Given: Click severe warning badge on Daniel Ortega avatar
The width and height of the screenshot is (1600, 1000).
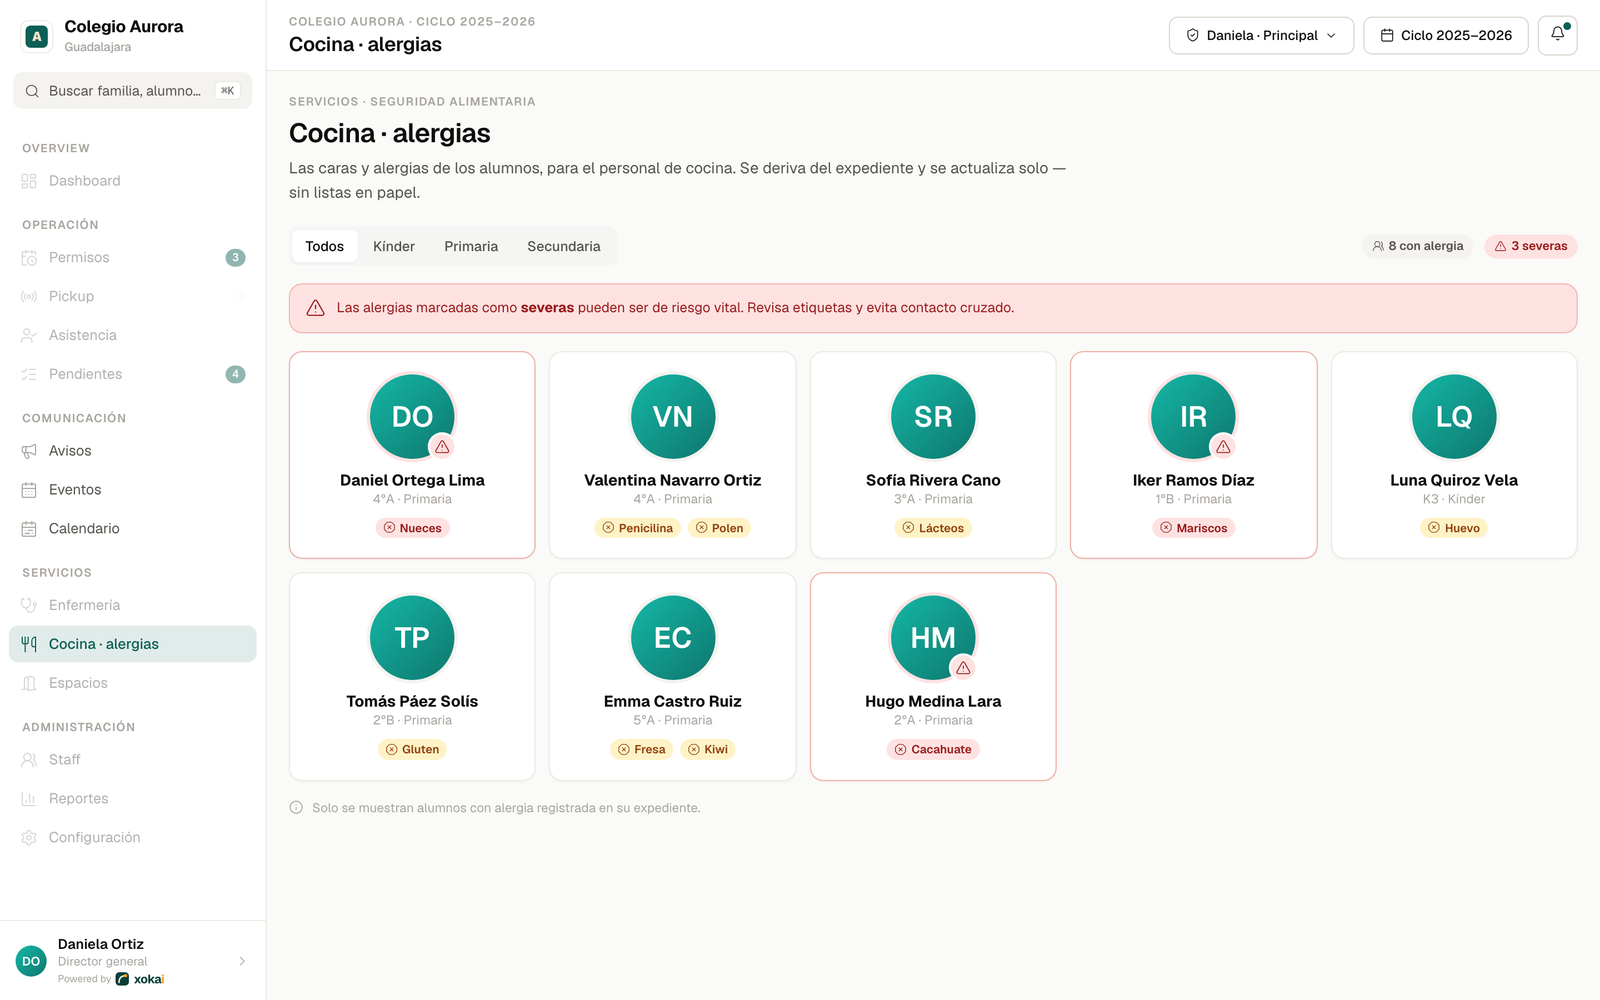Looking at the screenshot, I should [x=442, y=447].
